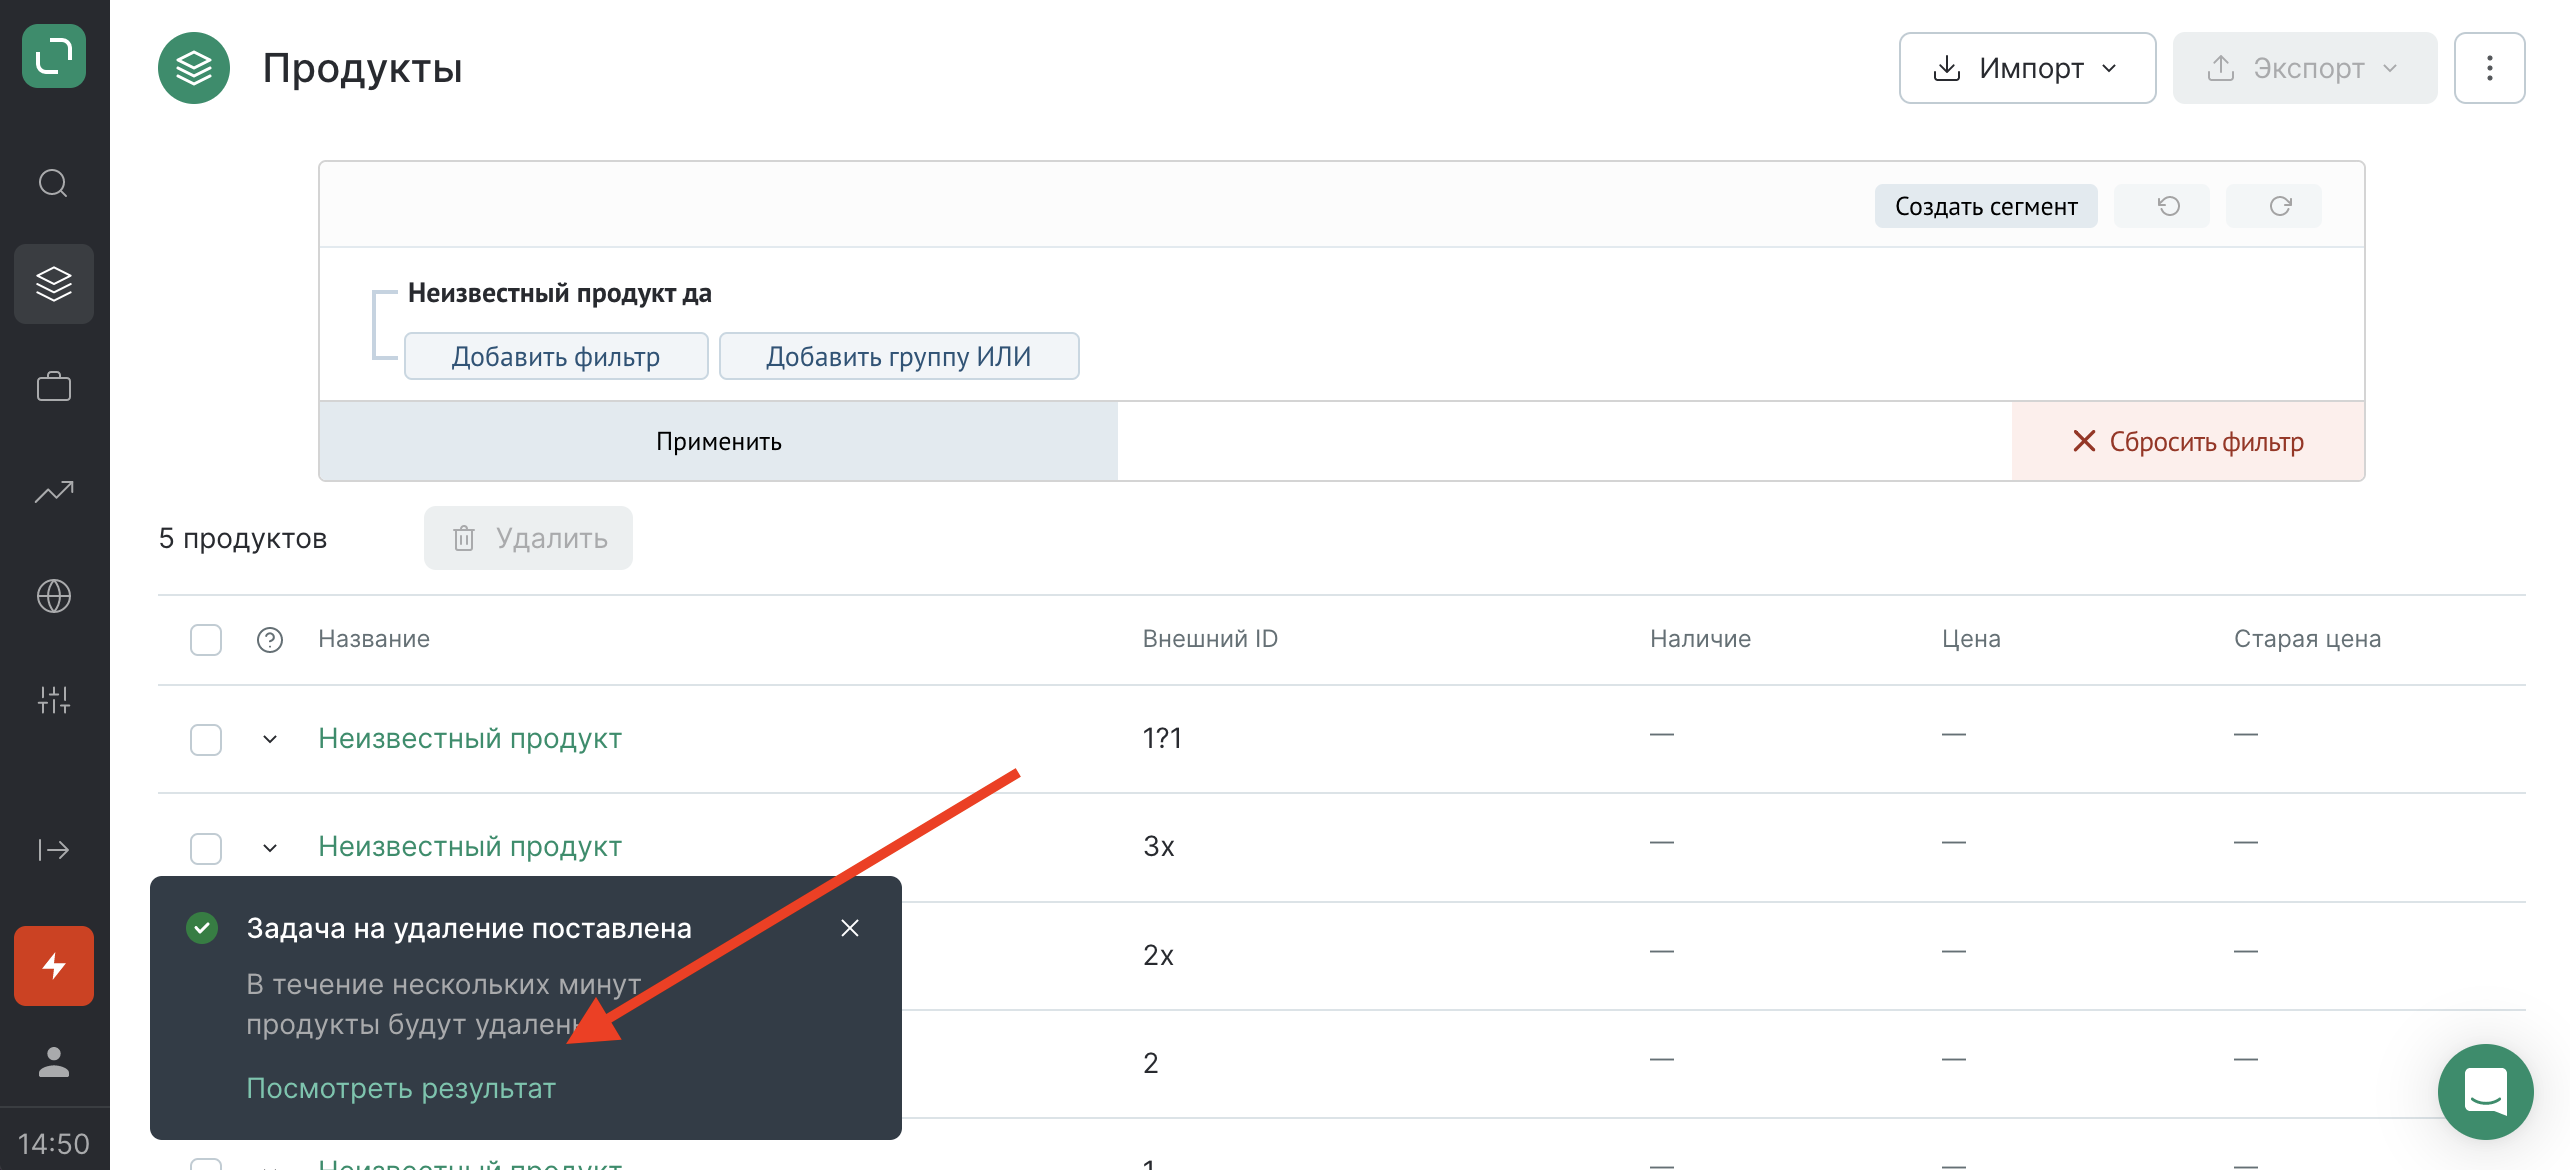Open the chat support bubble
2570x1170 pixels.
pyautogui.click(x=2486, y=1092)
